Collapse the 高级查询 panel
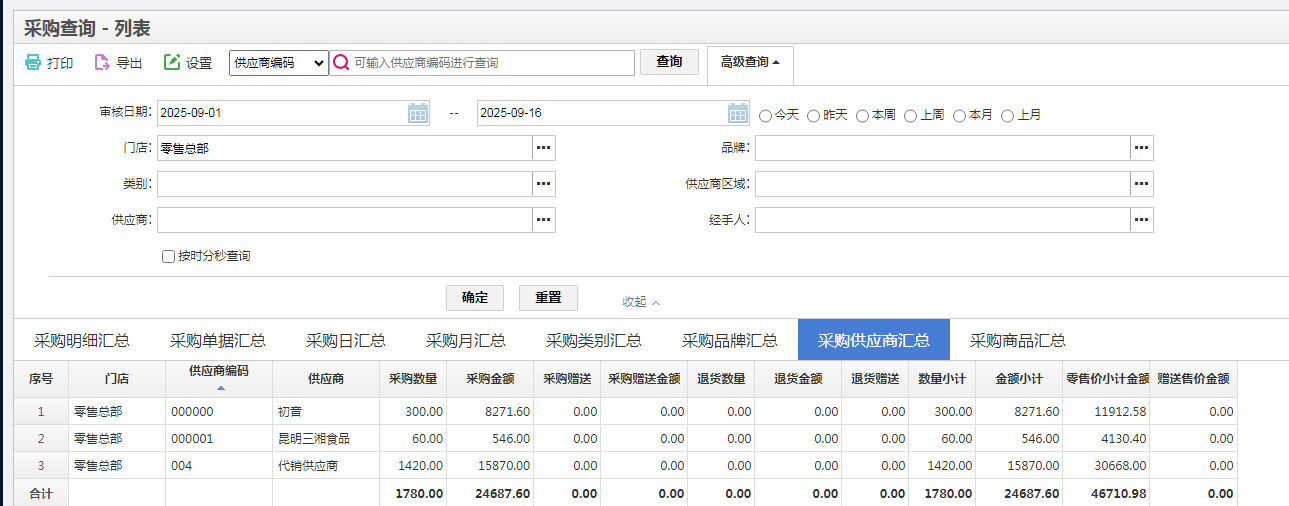 tap(749, 62)
